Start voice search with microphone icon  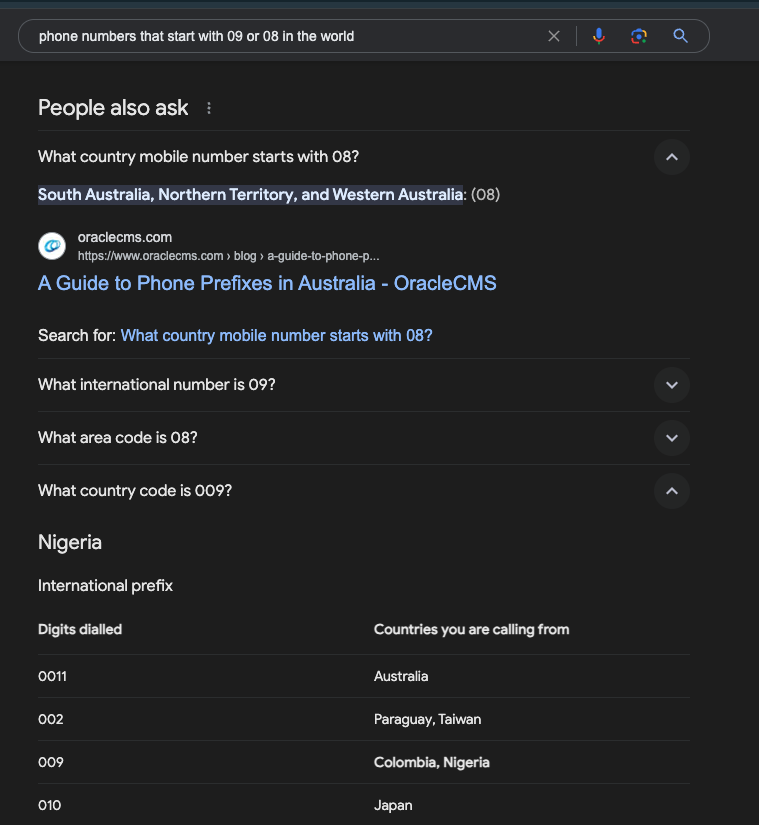(599, 36)
